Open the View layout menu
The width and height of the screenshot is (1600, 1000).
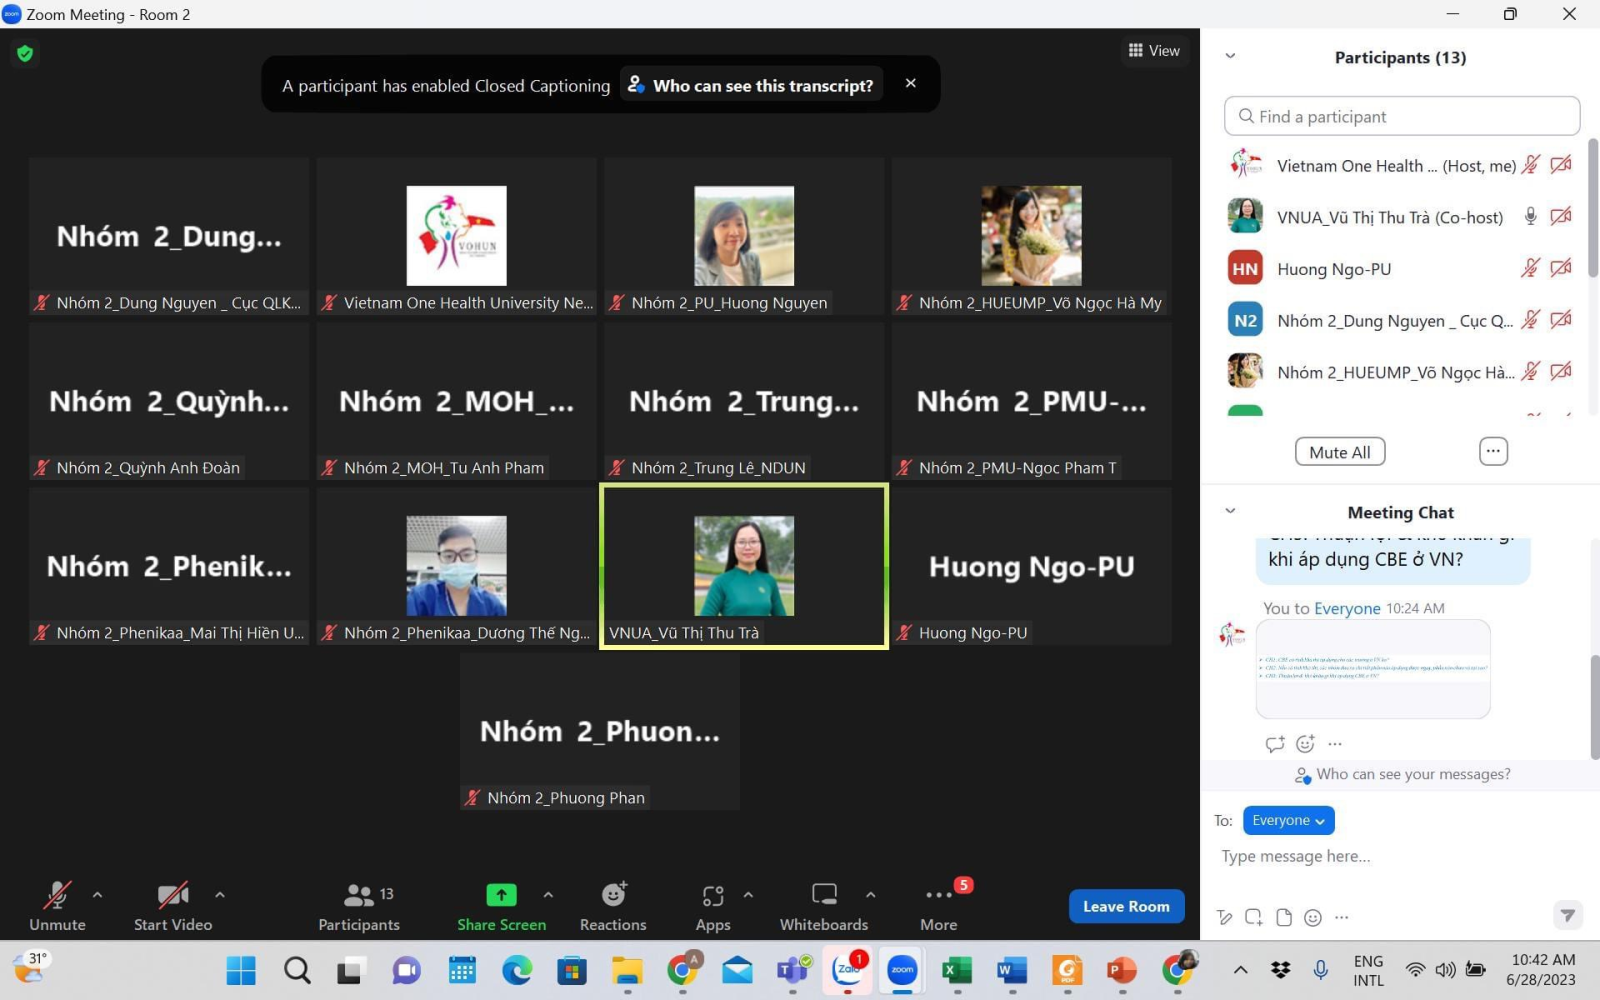tap(1154, 51)
